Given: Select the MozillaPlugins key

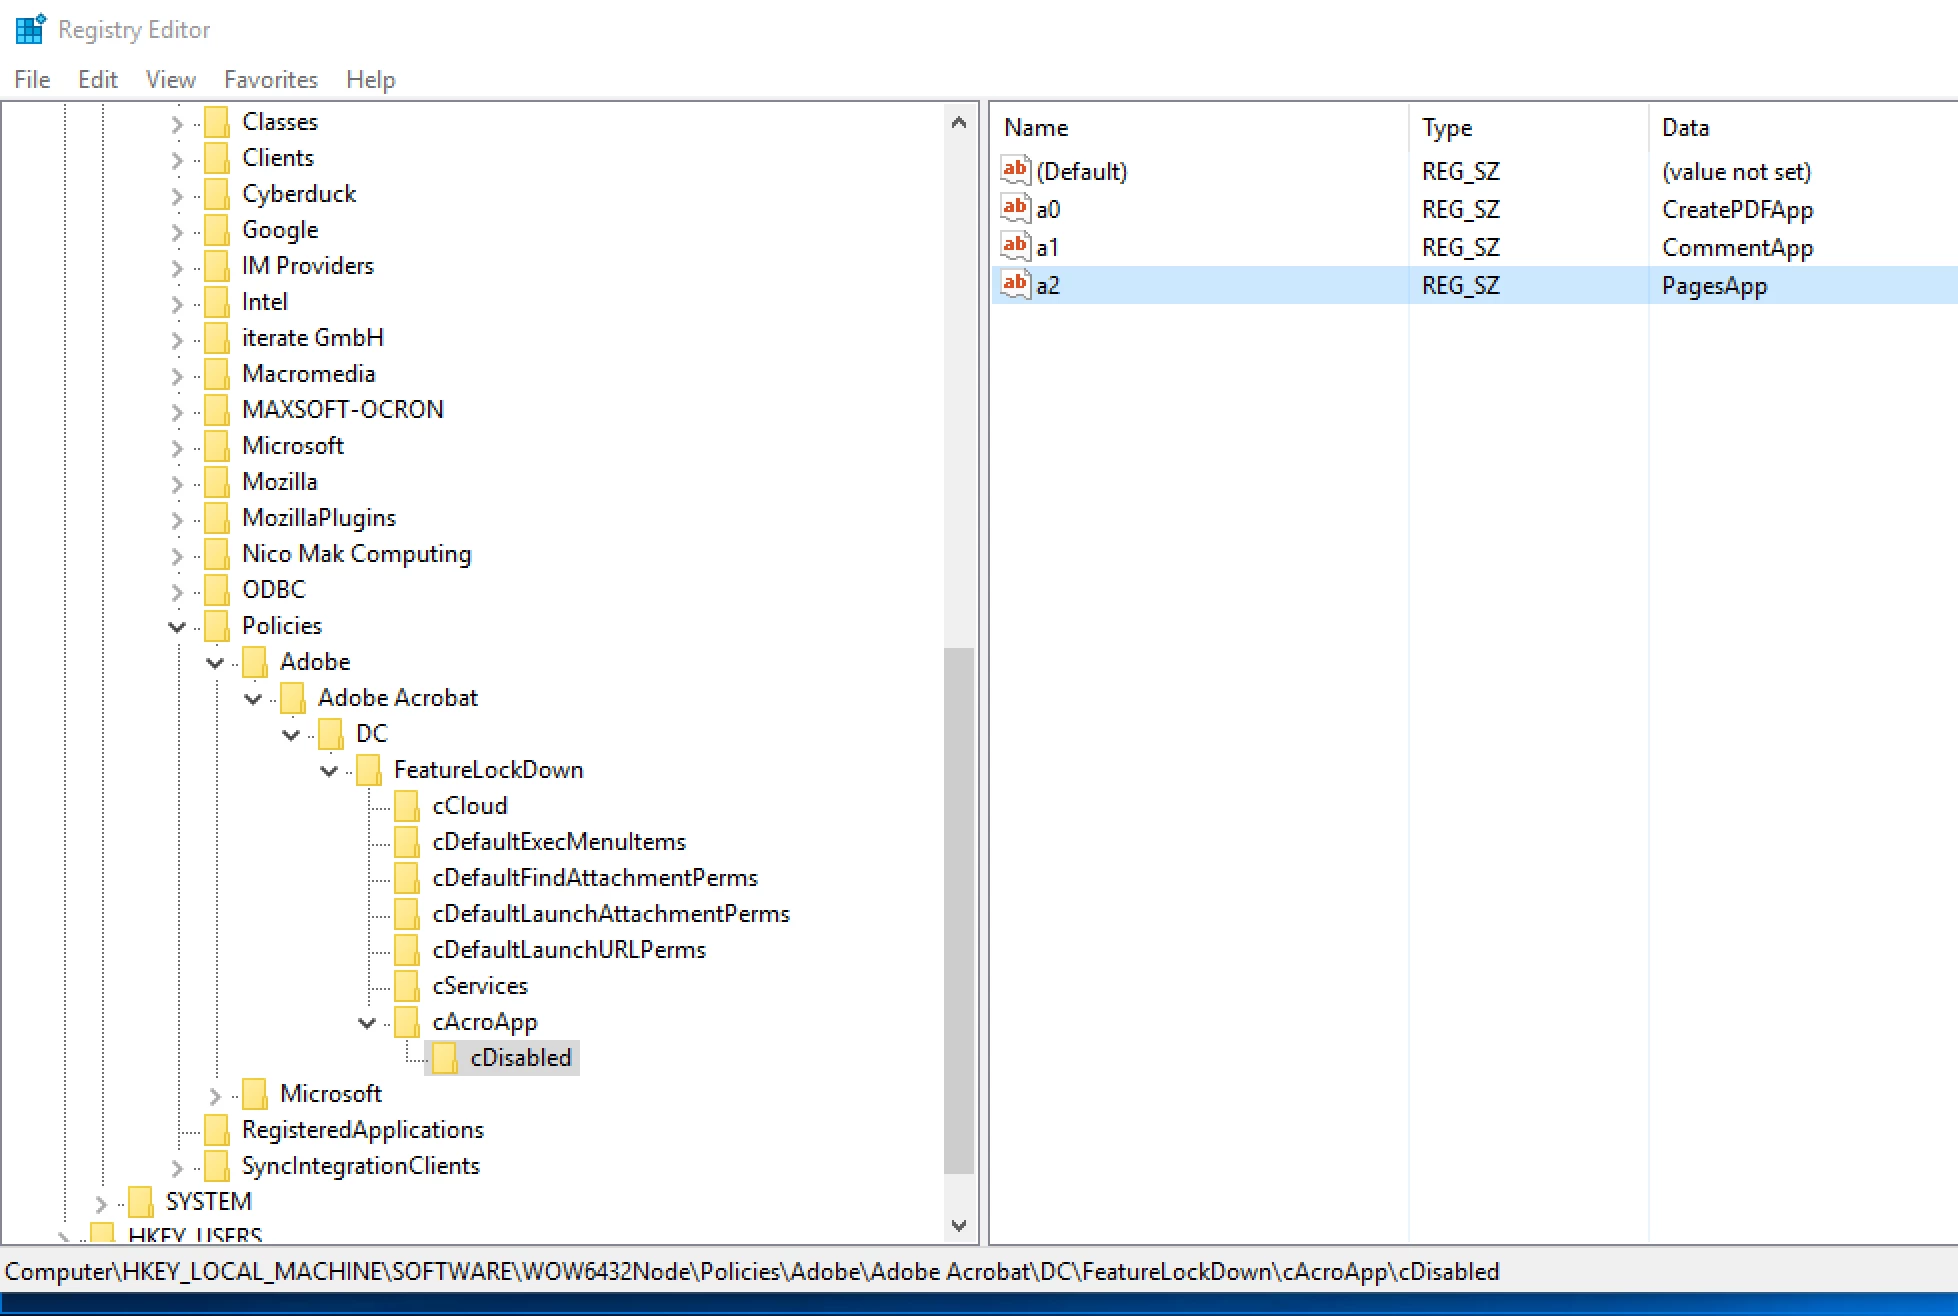Looking at the screenshot, I should coord(319,518).
